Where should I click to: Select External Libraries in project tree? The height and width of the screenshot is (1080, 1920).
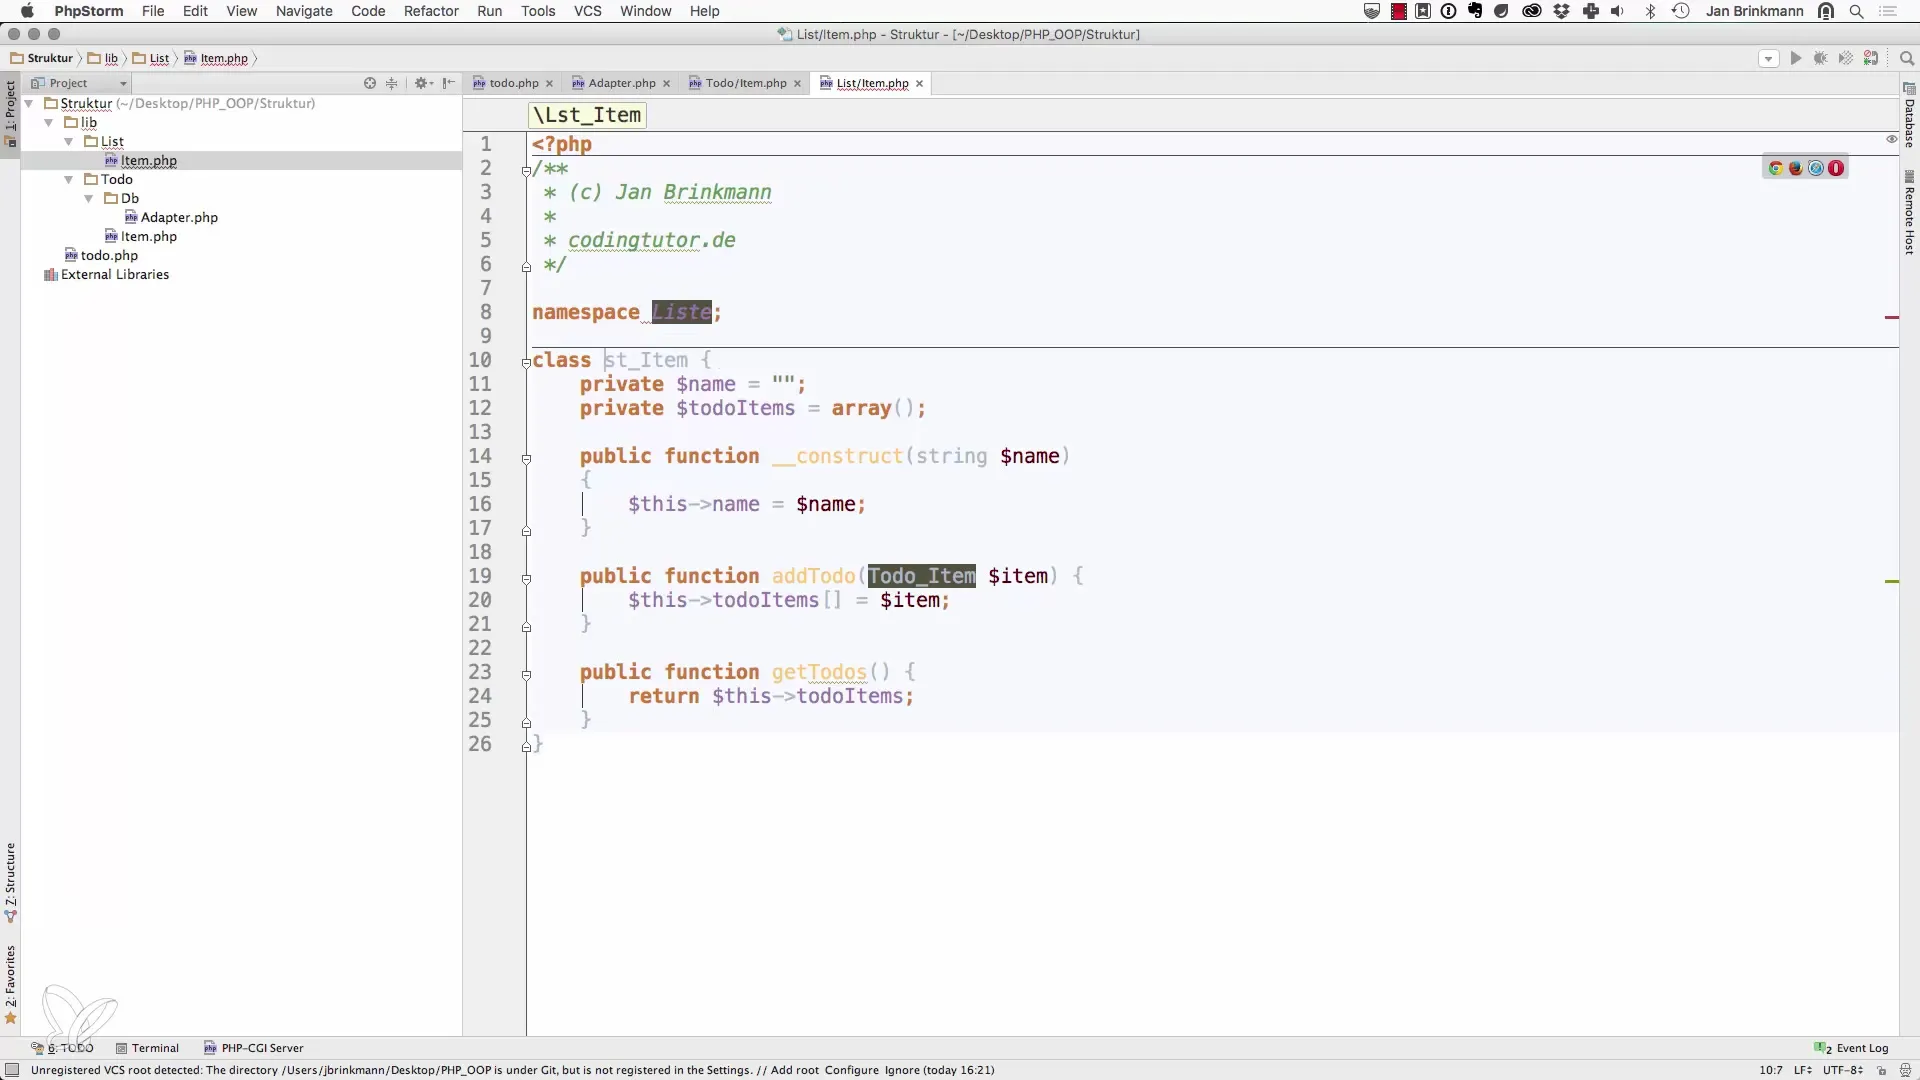point(106,274)
